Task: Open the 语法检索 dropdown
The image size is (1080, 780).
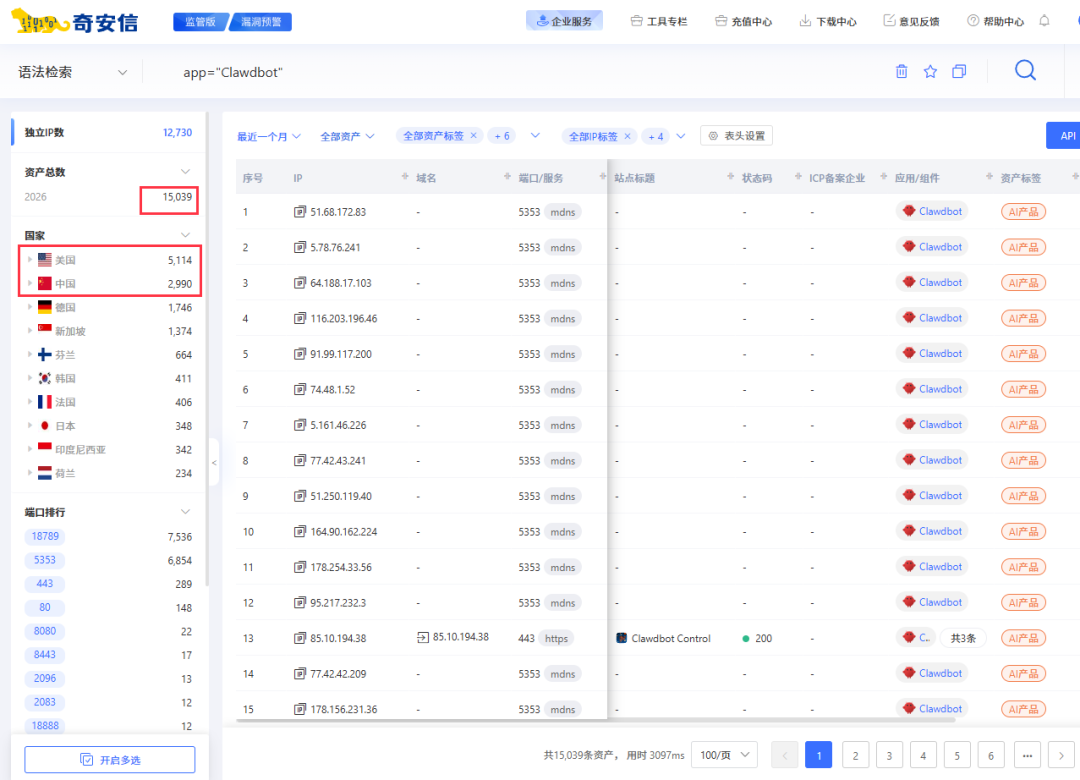Action: pyautogui.click(x=75, y=71)
